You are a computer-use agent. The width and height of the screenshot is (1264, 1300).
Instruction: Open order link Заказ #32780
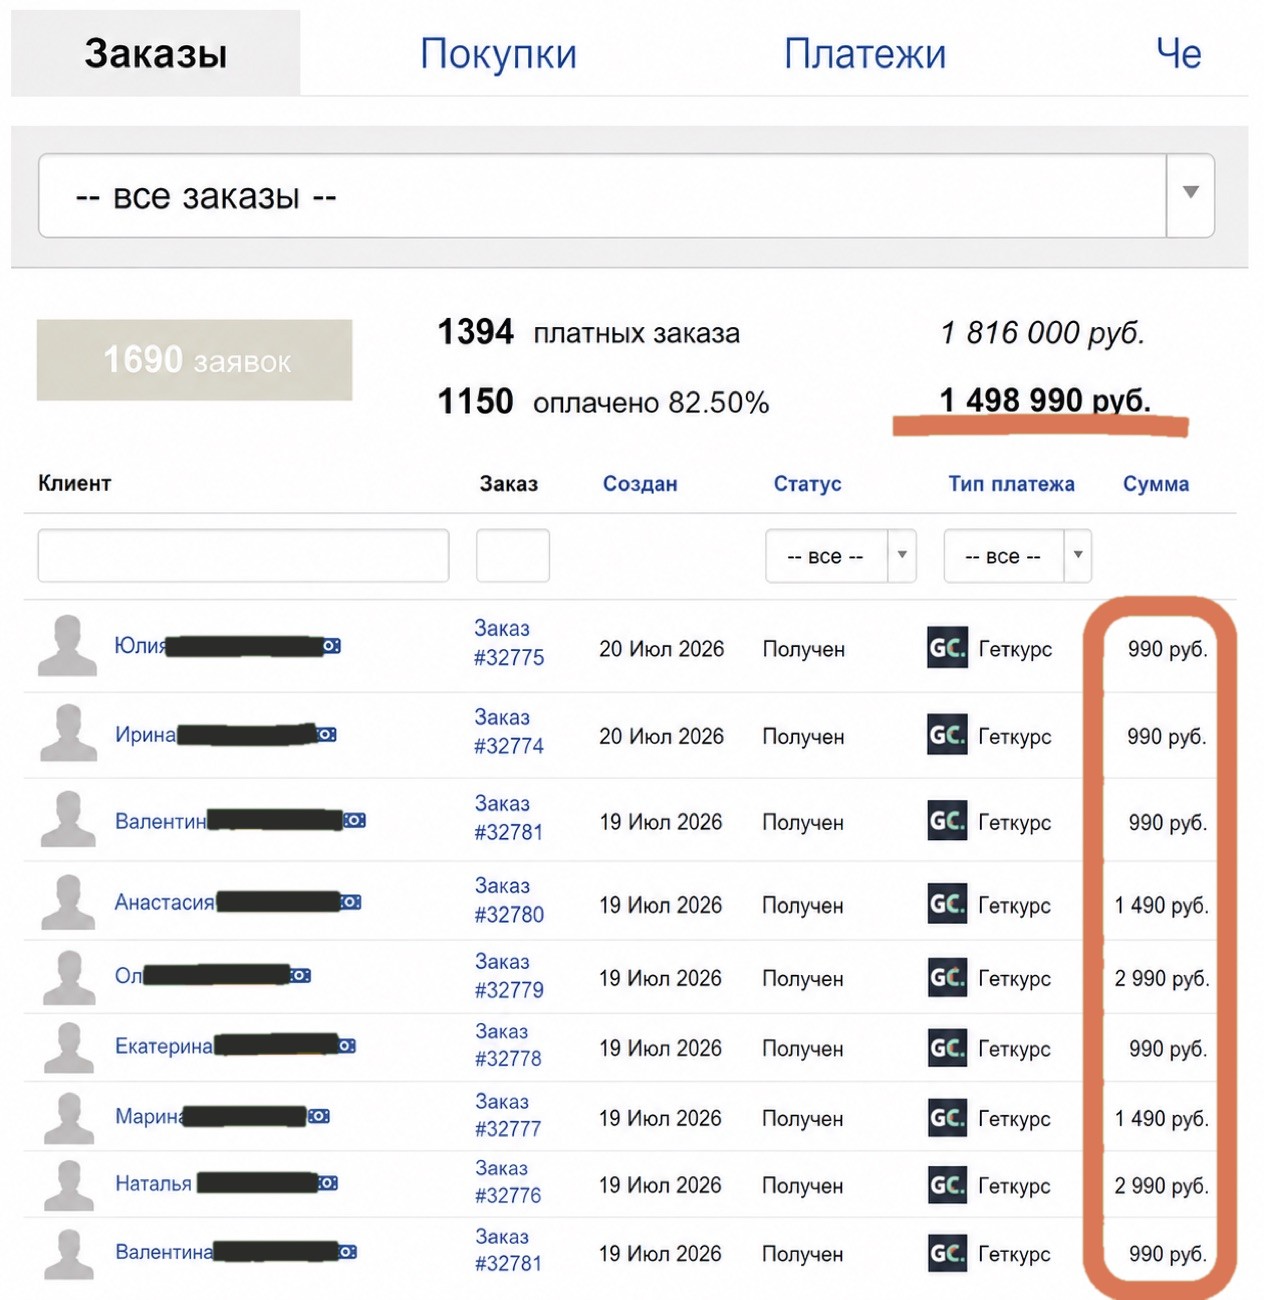509,900
